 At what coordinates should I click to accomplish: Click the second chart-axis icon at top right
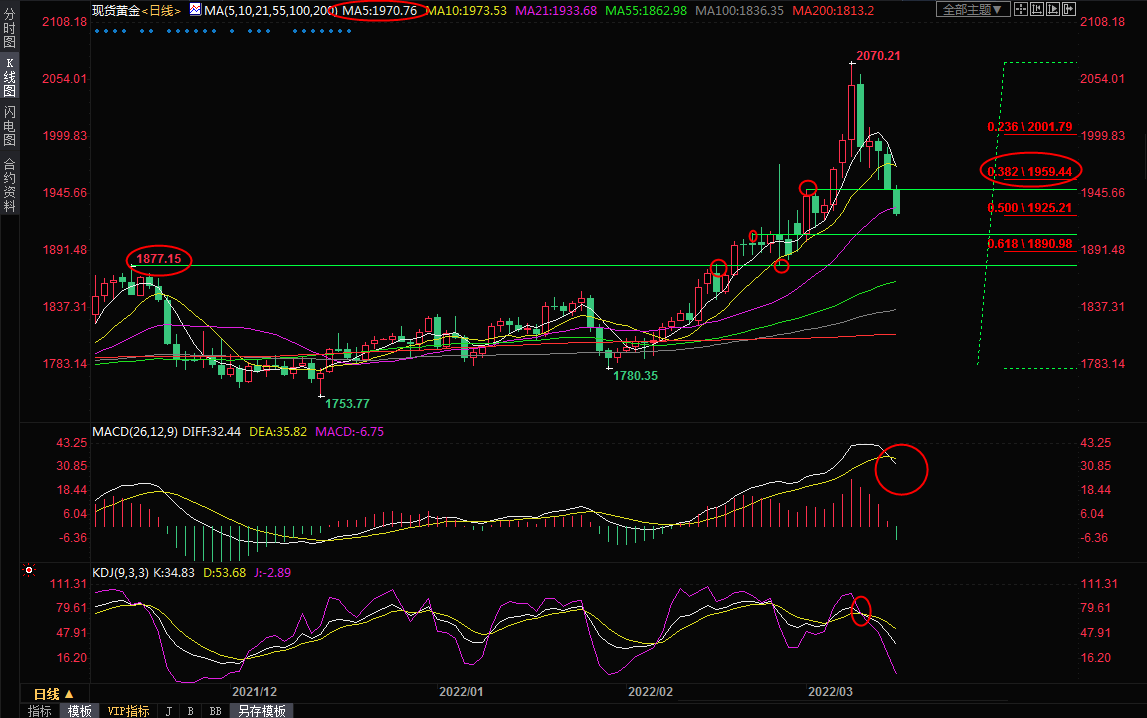pyautogui.click(x=1037, y=9)
